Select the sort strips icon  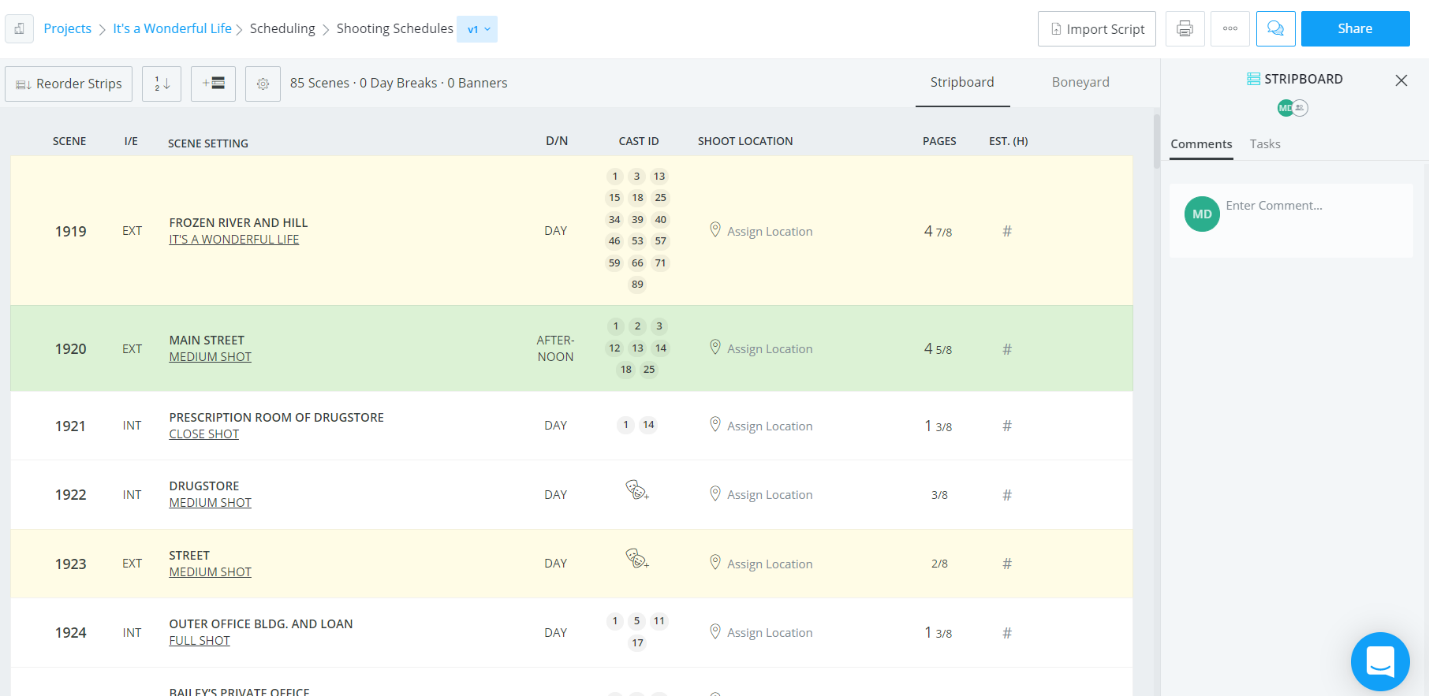point(161,84)
